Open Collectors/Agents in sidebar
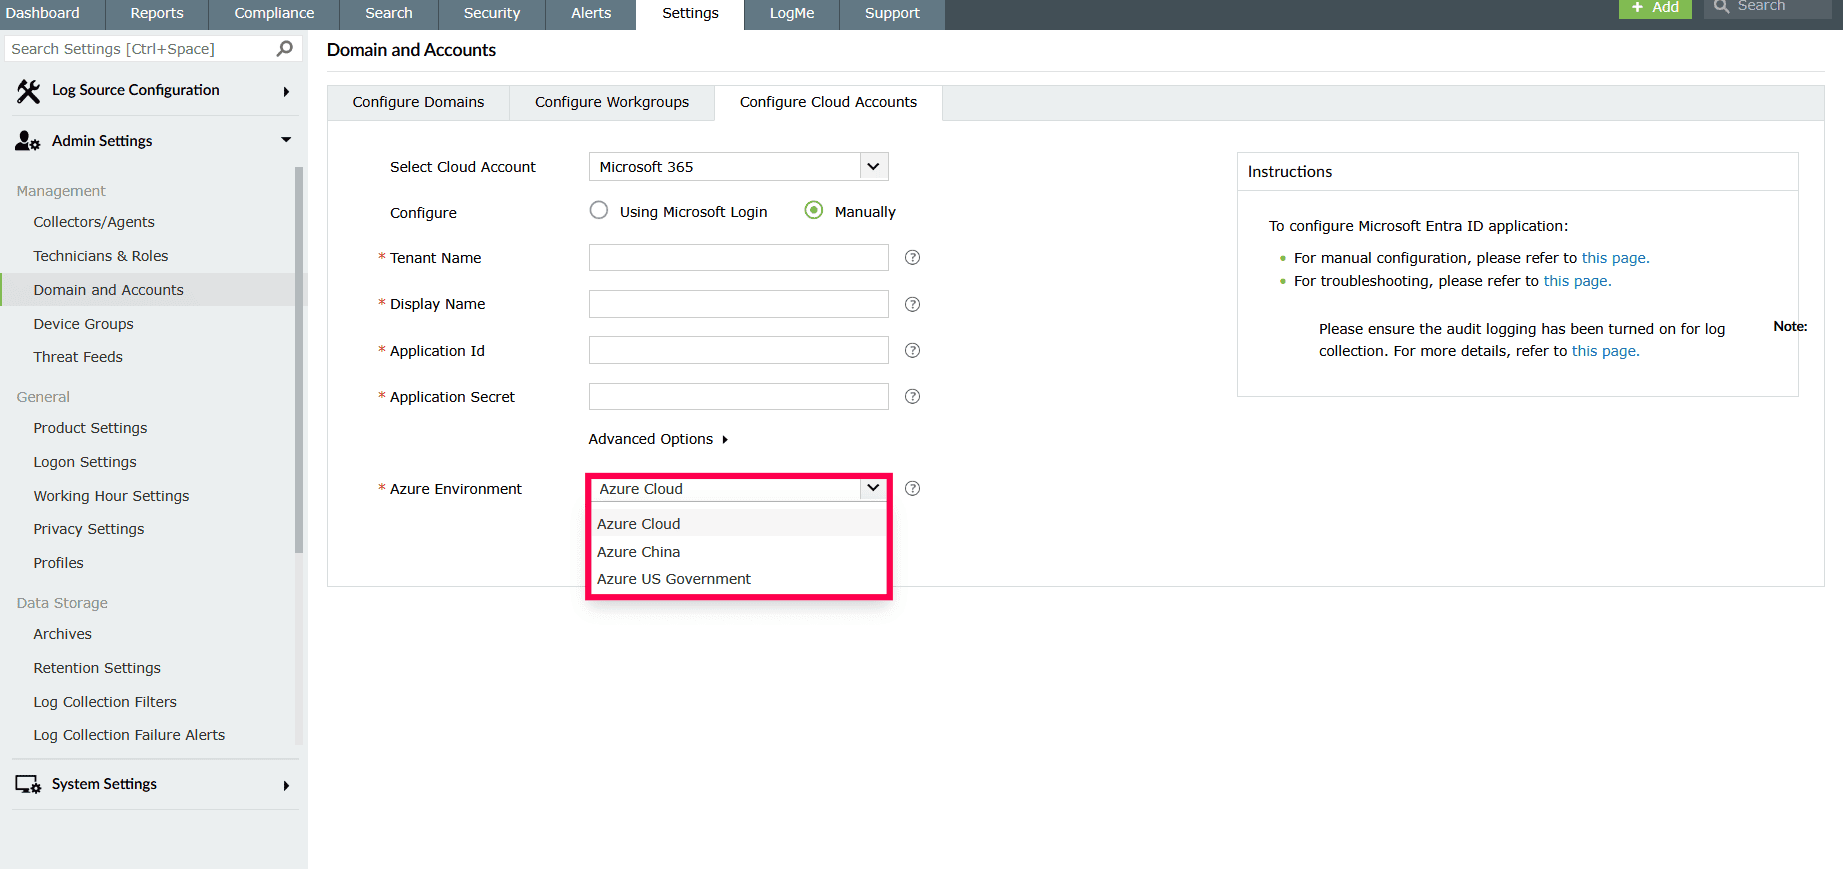Screen dimensions: 1843x869 pyautogui.click(x=94, y=222)
